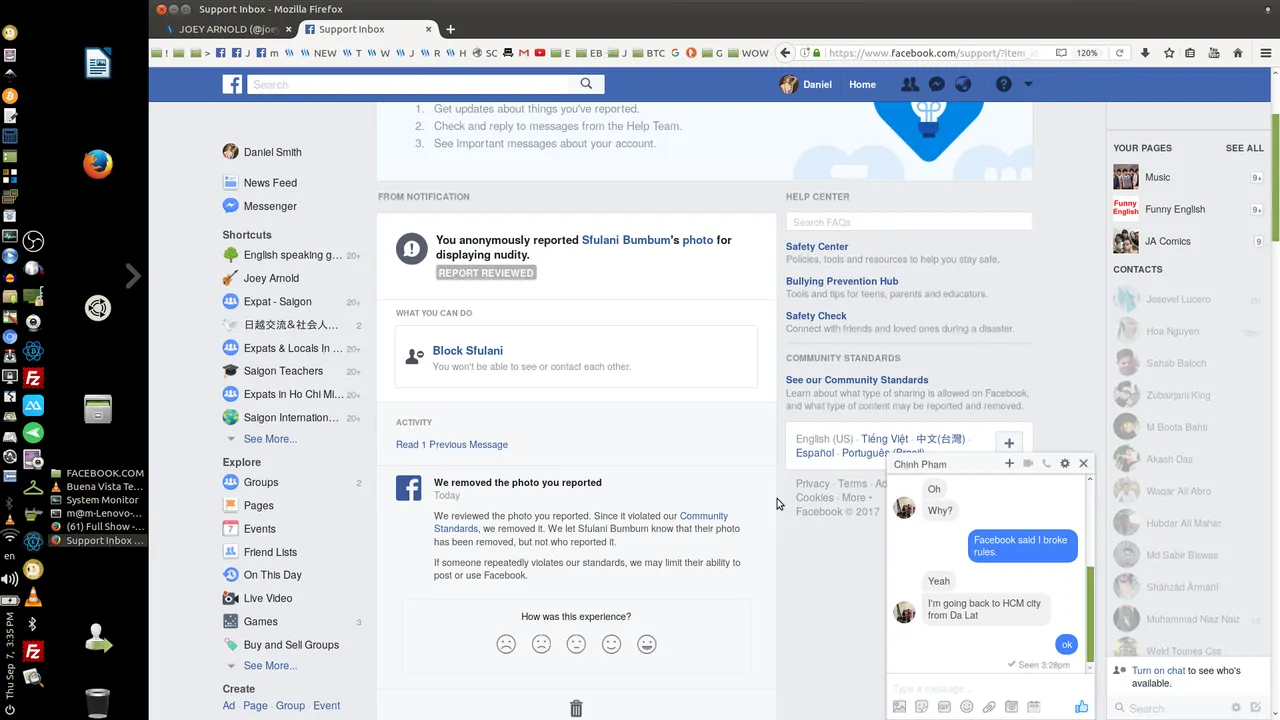This screenshot has width=1280, height=720.
Task: Open chat sidebar options gear
Action: point(1236,708)
